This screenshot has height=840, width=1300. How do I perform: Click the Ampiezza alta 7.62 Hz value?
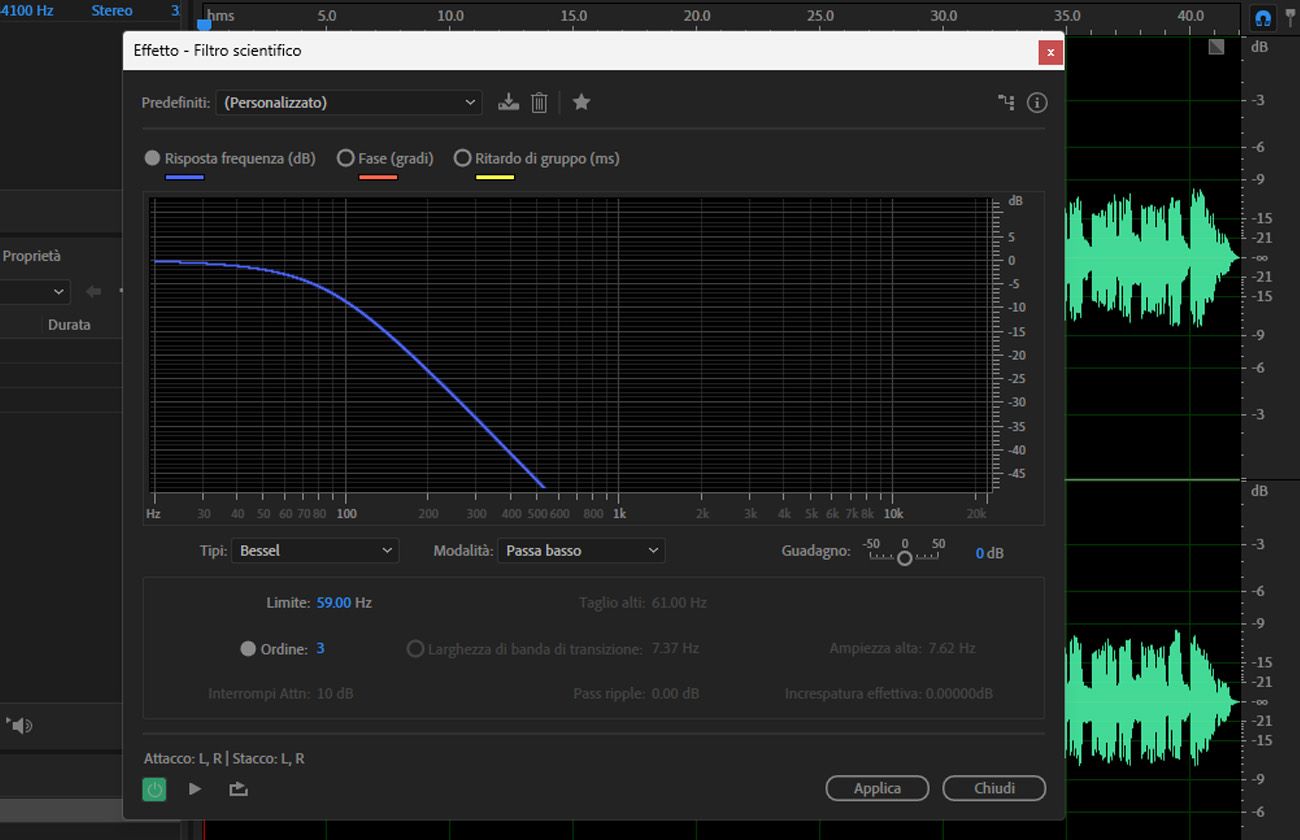pyautogui.click(x=952, y=648)
